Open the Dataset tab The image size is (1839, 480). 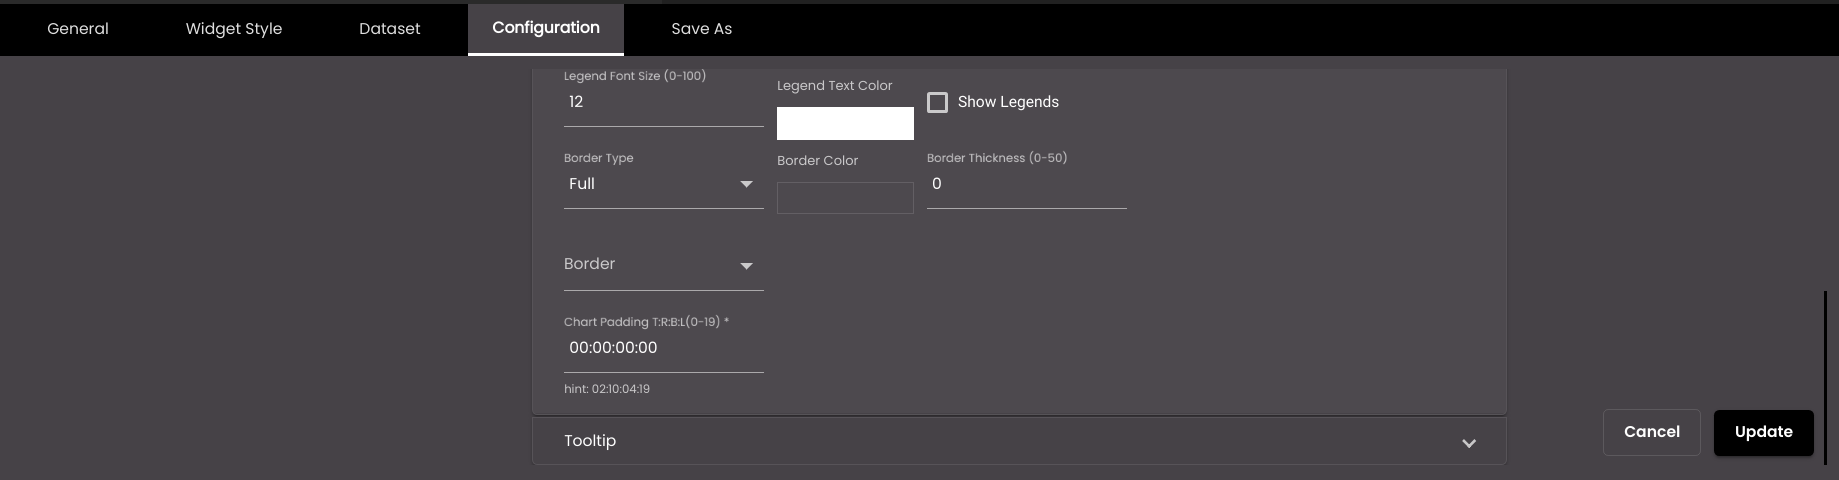click(x=390, y=29)
